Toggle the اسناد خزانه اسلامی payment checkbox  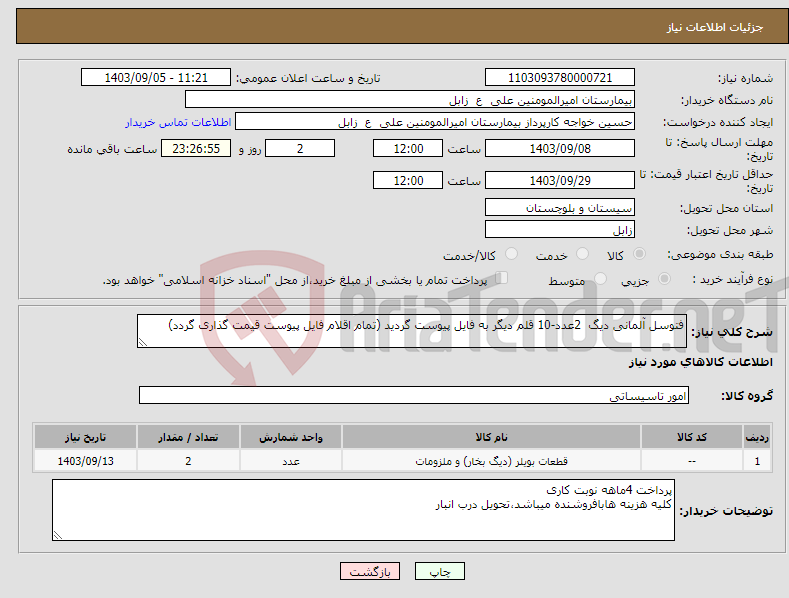[501, 278]
